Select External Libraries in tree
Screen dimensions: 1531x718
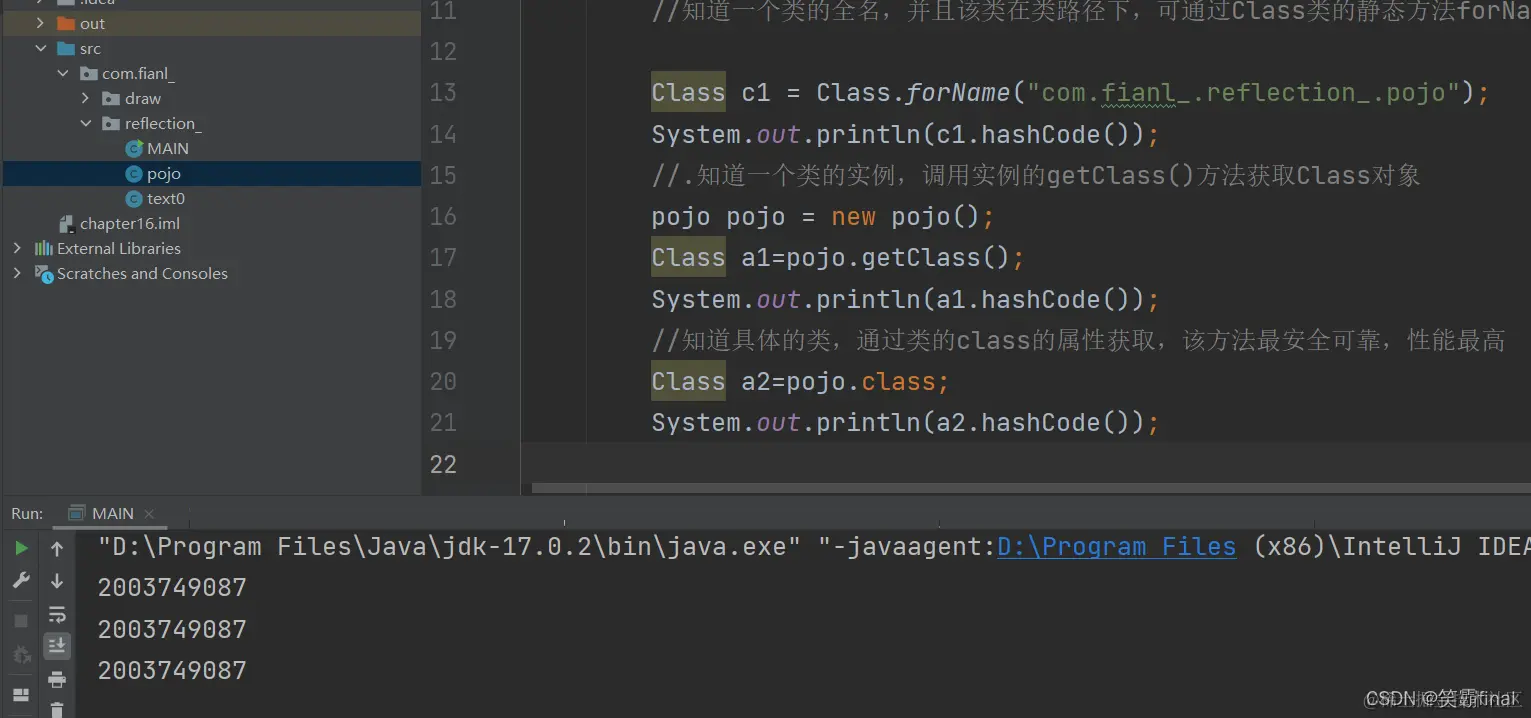(x=119, y=249)
